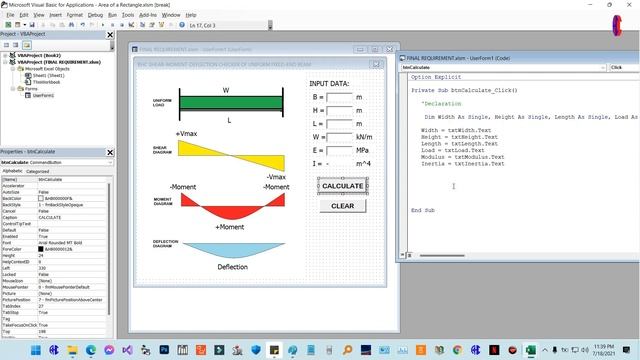
Task: Open Properties Window toolbar icon
Action: [x=152, y=25]
